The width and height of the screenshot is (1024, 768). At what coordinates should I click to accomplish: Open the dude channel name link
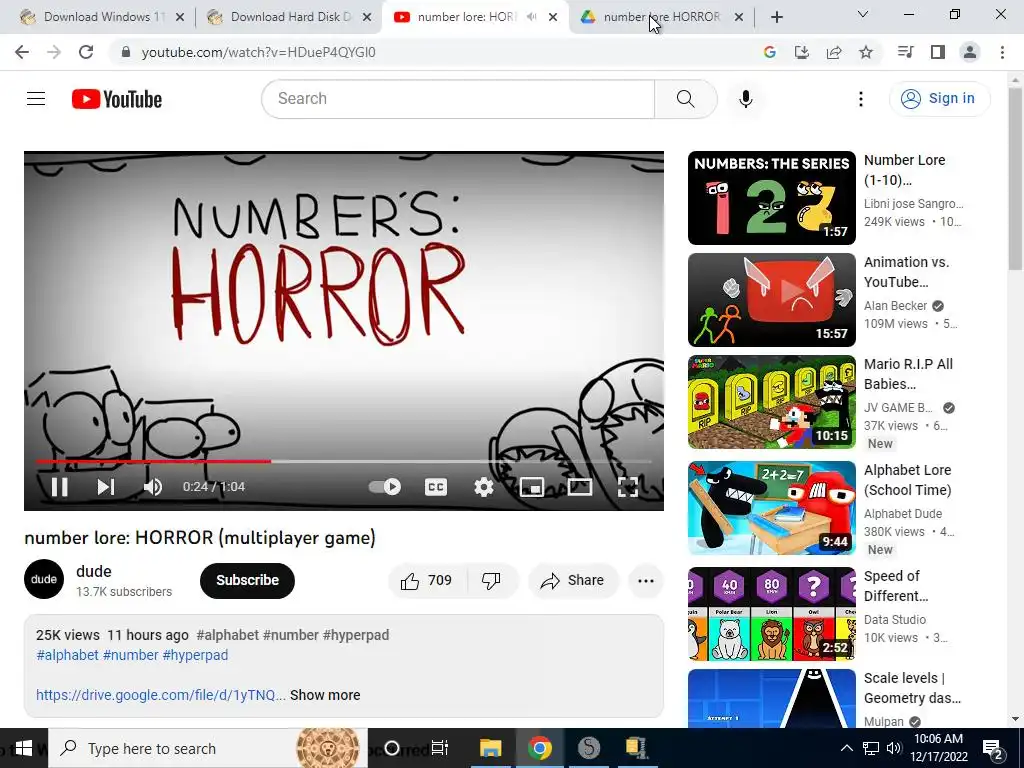click(94, 571)
